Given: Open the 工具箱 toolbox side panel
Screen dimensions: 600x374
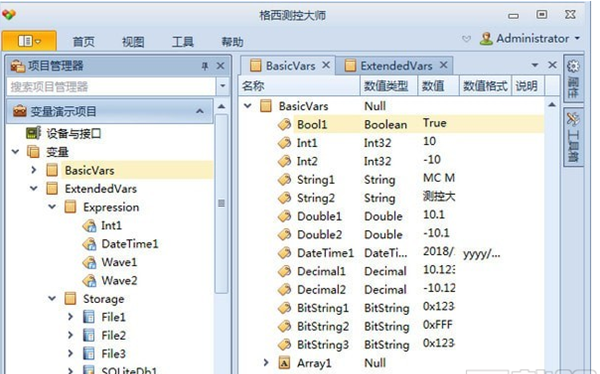Looking at the screenshot, I should click(573, 137).
